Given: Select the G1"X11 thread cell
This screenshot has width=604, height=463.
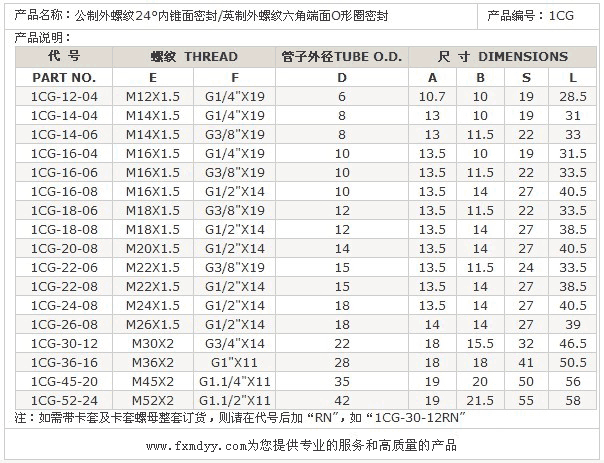Looking at the screenshot, I should coord(235,362).
